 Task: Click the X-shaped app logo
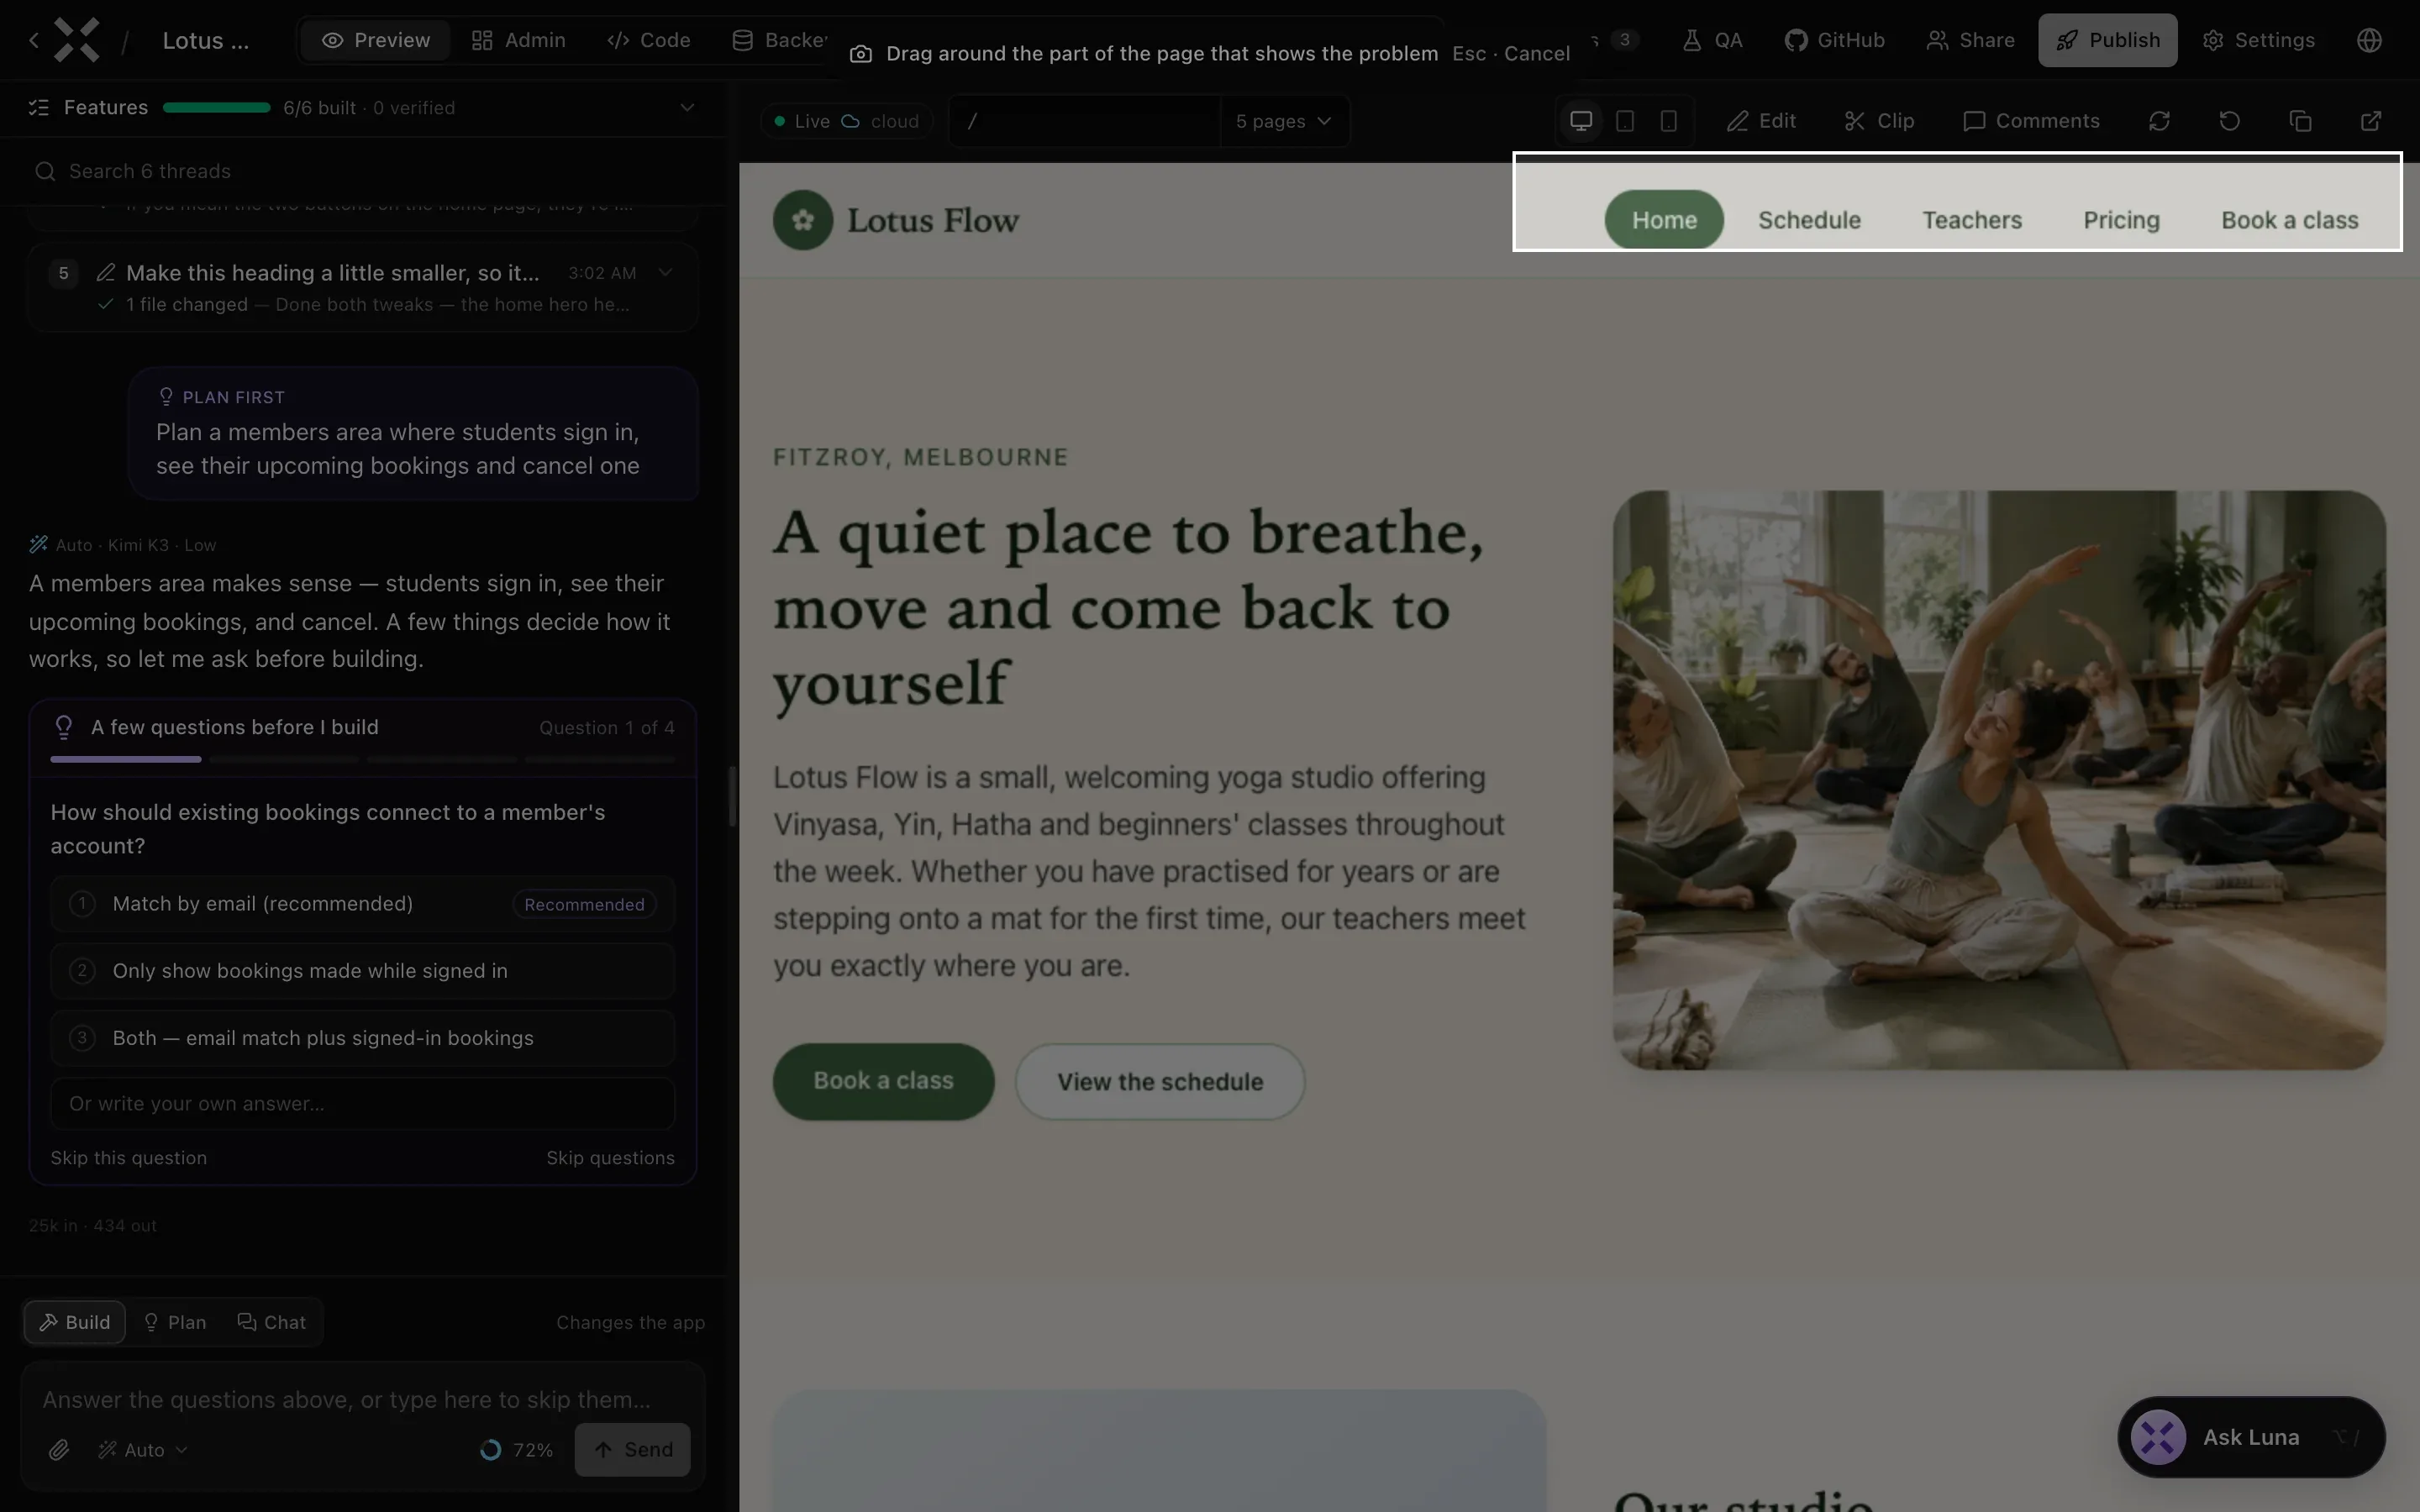tap(77, 40)
